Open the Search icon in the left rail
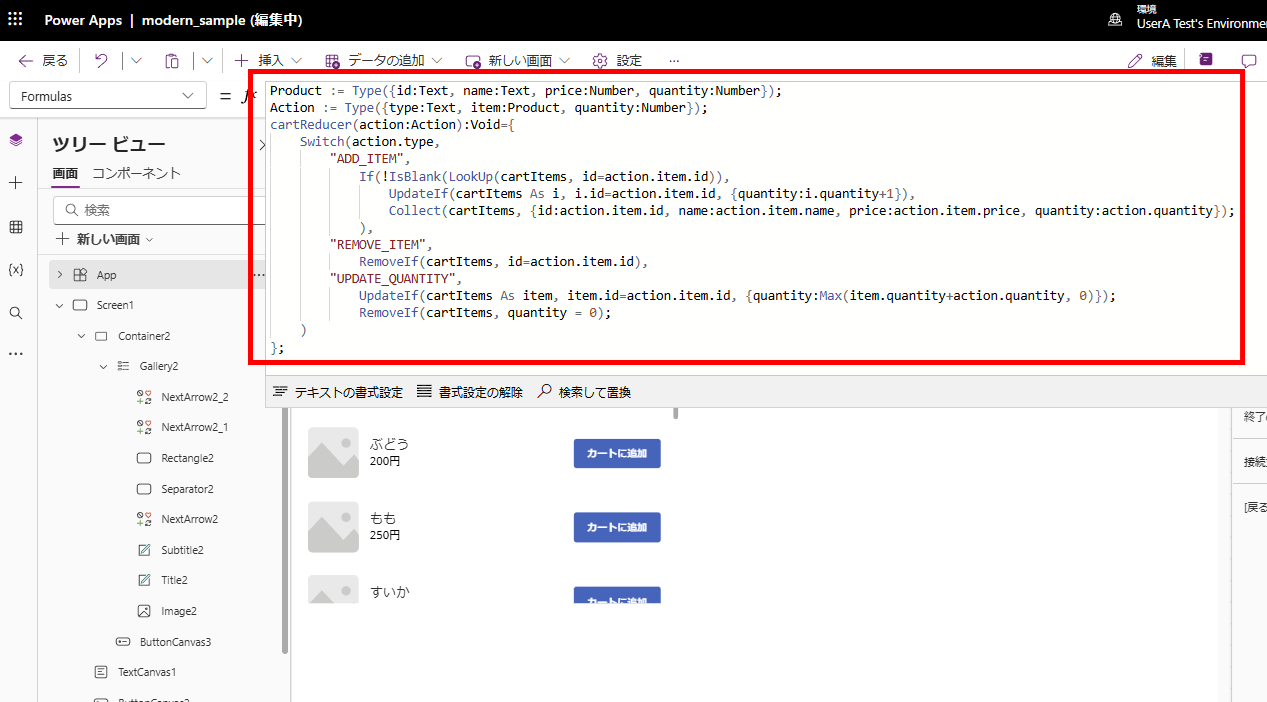Image resolution: width=1267 pixels, height=702 pixels. point(15,311)
